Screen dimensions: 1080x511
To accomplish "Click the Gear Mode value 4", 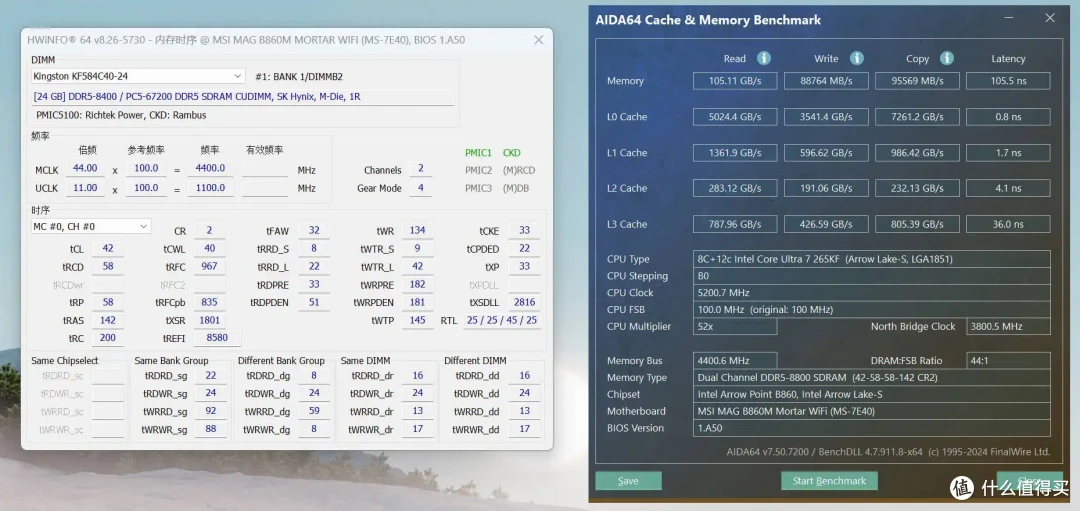I will [x=420, y=188].
